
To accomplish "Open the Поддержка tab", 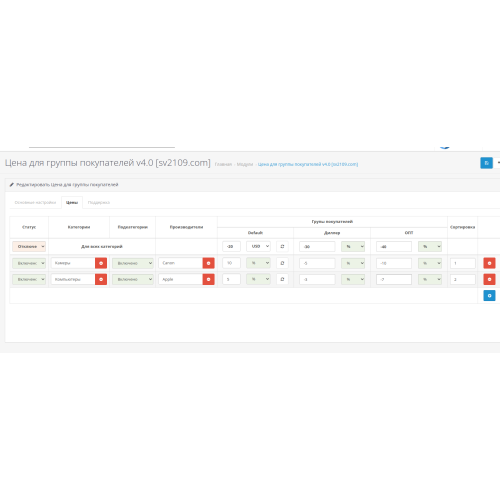I will coord(99,202).
